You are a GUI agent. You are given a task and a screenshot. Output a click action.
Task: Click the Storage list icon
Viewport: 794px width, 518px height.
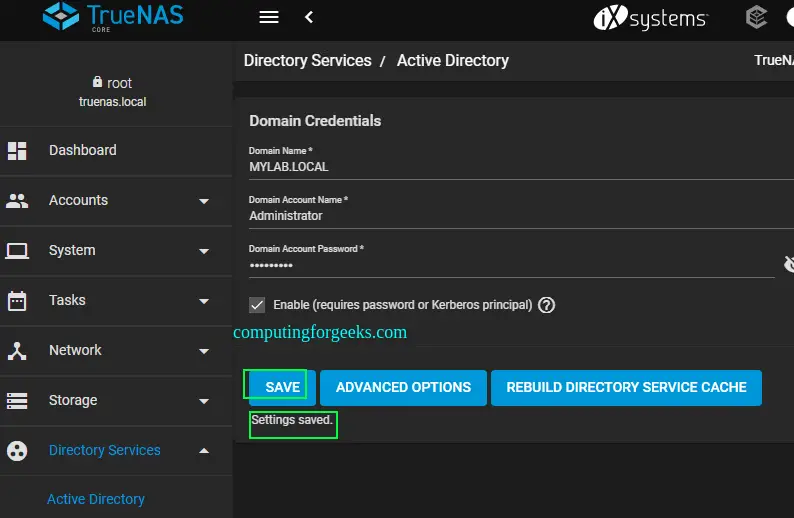point(17,401)
